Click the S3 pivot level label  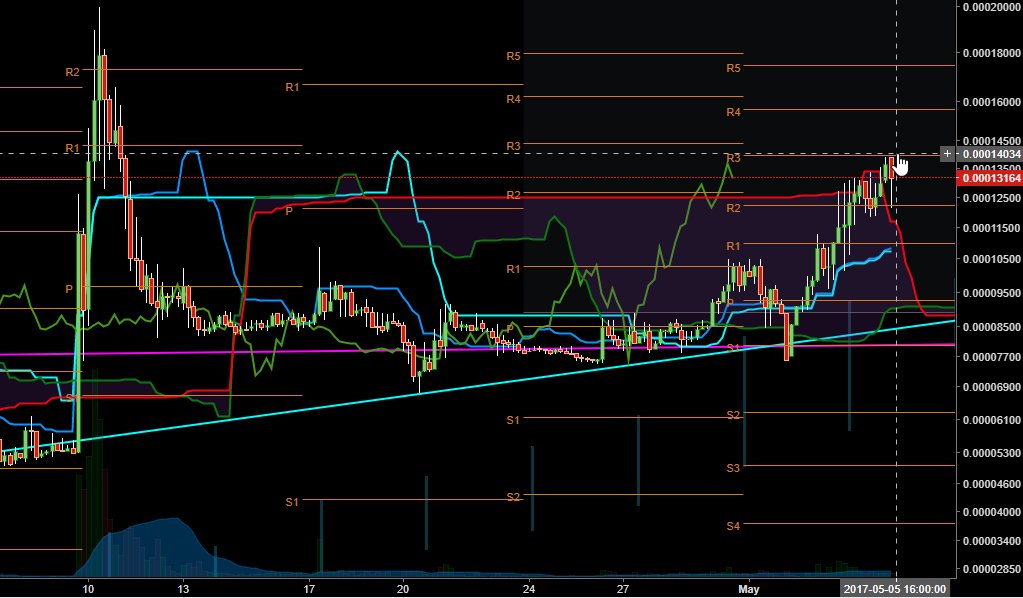pos(733,468)
